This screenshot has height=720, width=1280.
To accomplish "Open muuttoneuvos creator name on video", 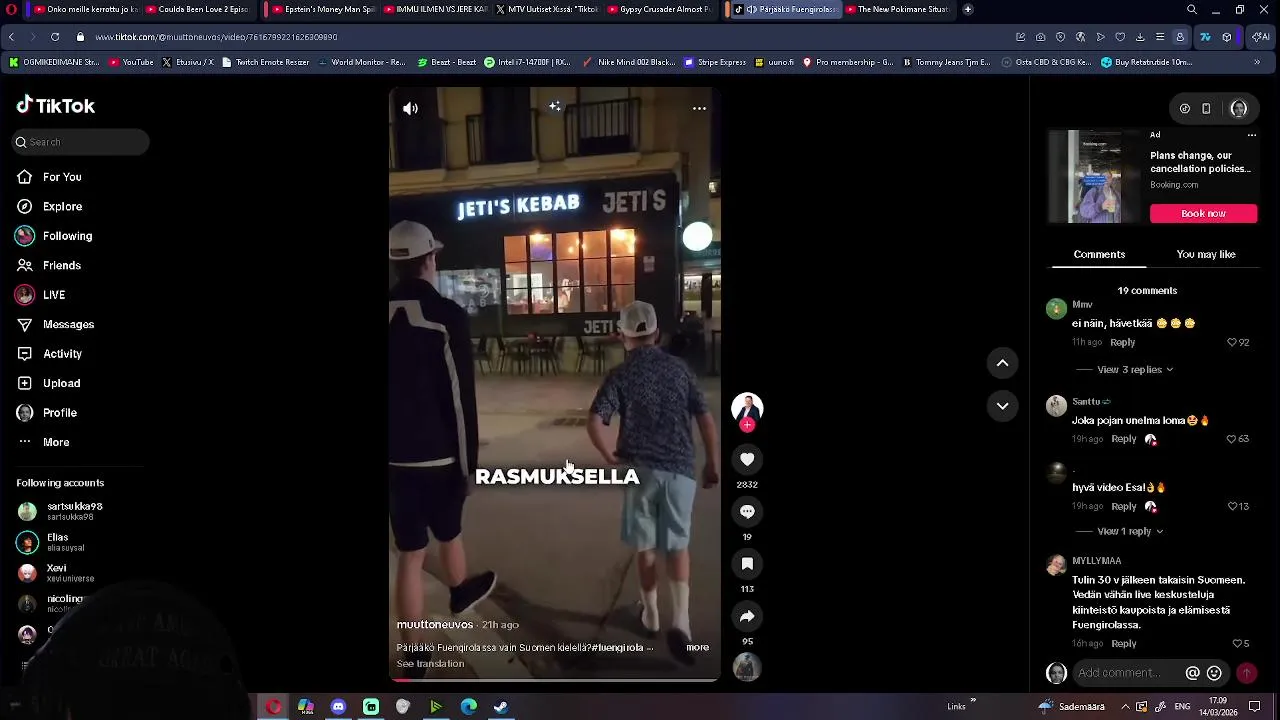I will pos(435,625).
